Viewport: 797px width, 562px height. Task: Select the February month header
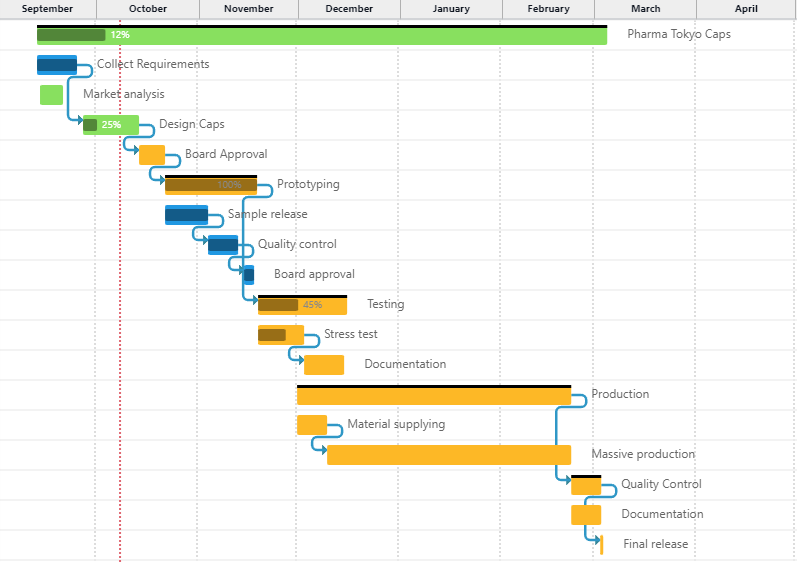(548, 9)
